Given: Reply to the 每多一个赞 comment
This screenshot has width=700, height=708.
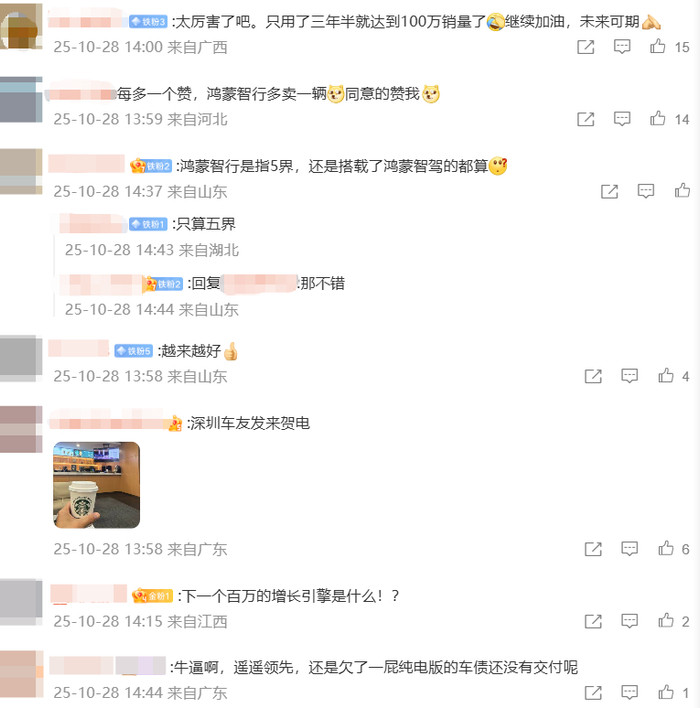Looking at the screenshot, I should coord(622,119).
